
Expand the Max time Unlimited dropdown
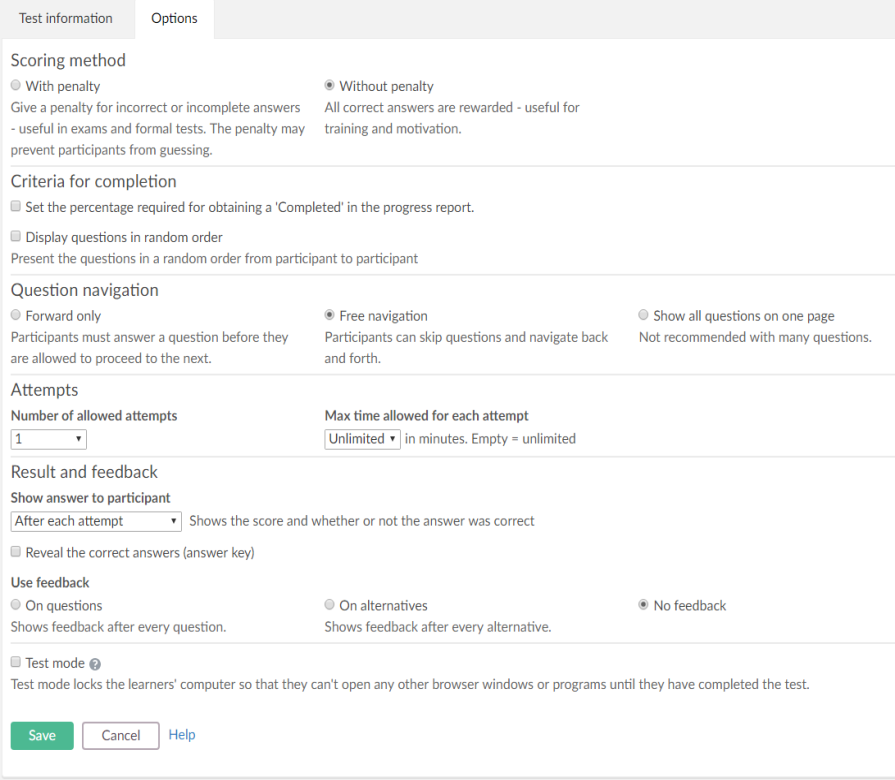coord(362,439)
